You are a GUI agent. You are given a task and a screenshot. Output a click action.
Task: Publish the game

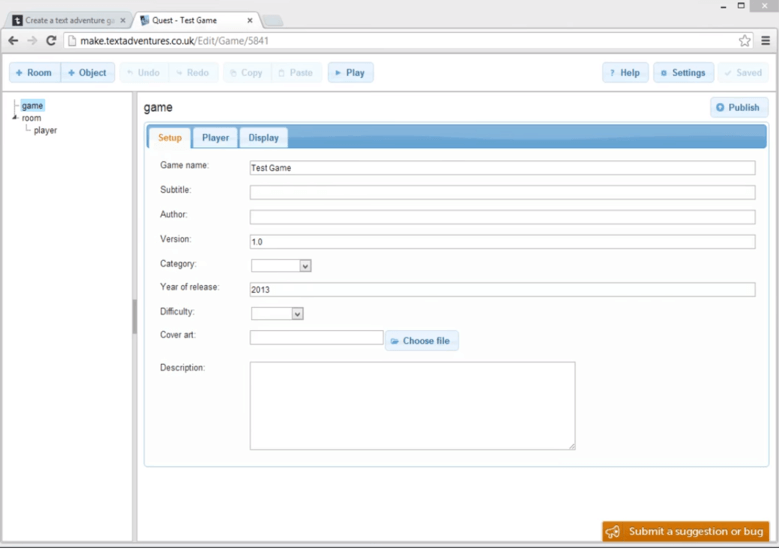[x=738, y=107]
